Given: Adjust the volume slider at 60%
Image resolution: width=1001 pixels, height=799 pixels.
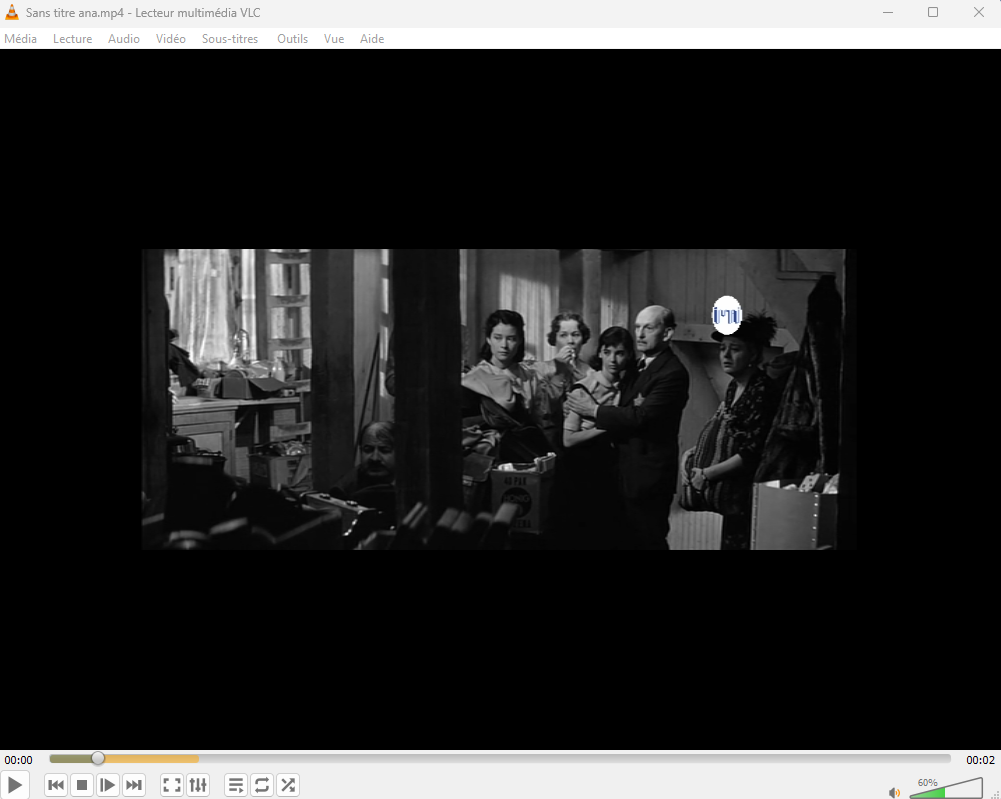Looking at the screenshot, I should point(946,788).
